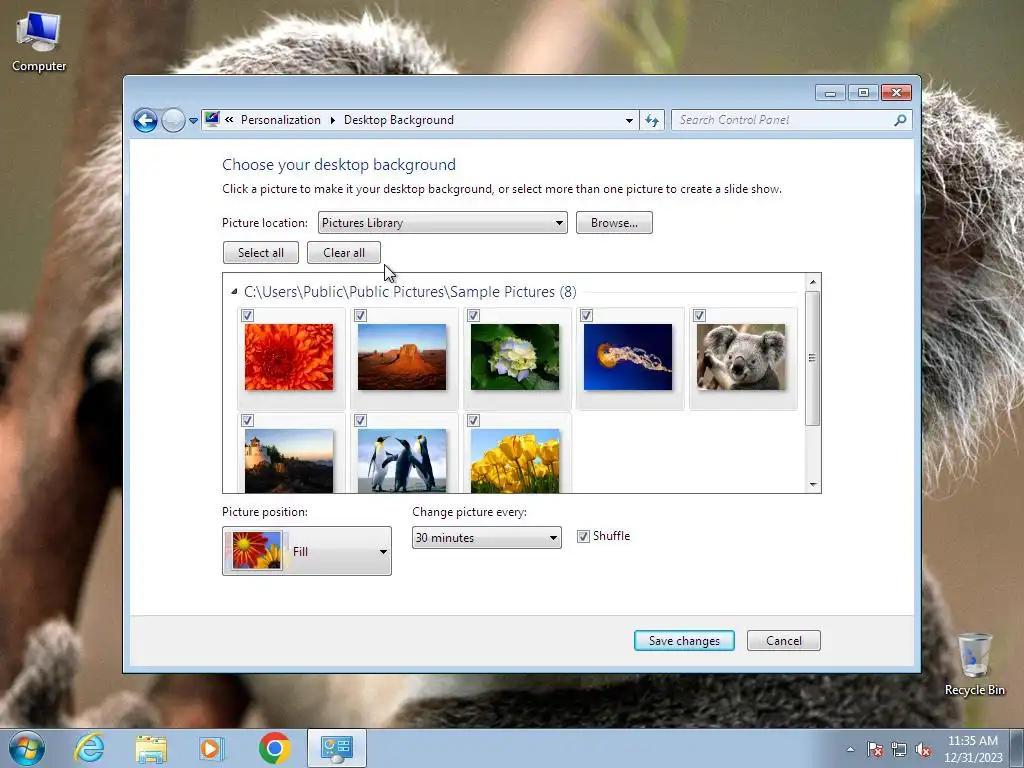1024x768 pixels.
Task: Select the yellow tulips thumbnail
Action: (515, 460)
